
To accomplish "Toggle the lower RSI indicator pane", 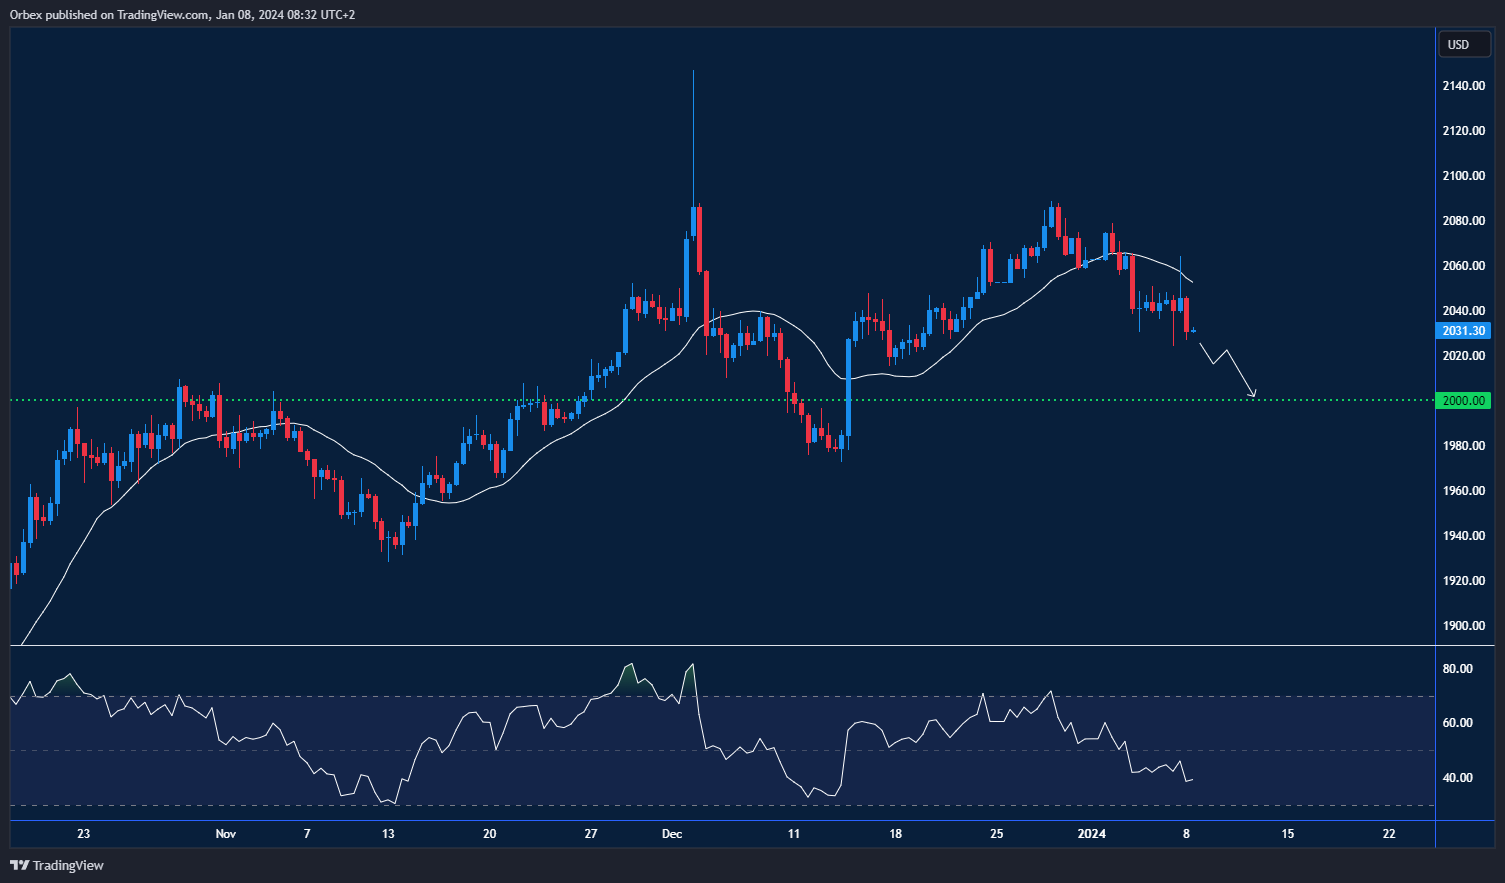I will pos(700,730).
